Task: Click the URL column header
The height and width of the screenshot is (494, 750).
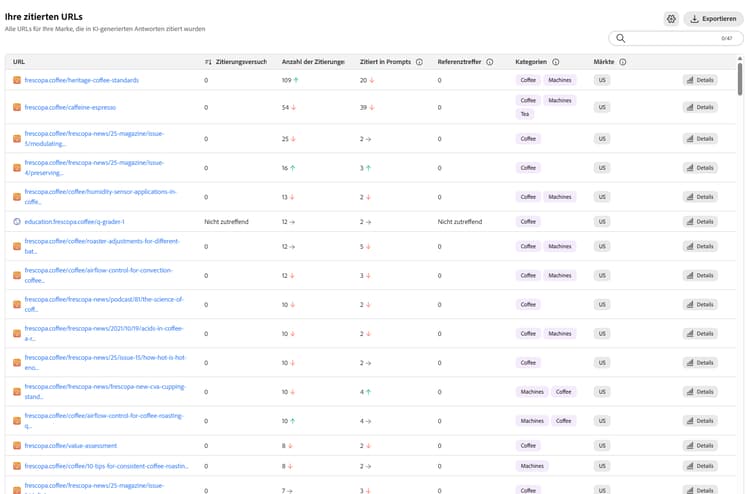Action: [x=19, y=62]
